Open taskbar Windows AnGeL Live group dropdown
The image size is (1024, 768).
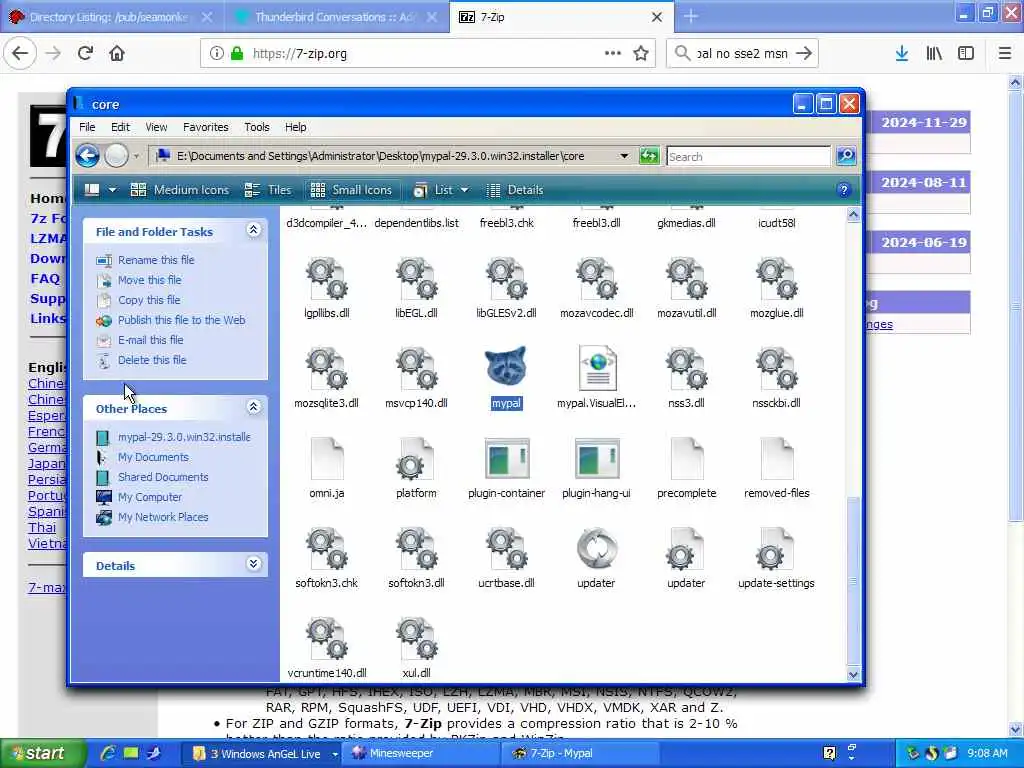pos(334,754)
